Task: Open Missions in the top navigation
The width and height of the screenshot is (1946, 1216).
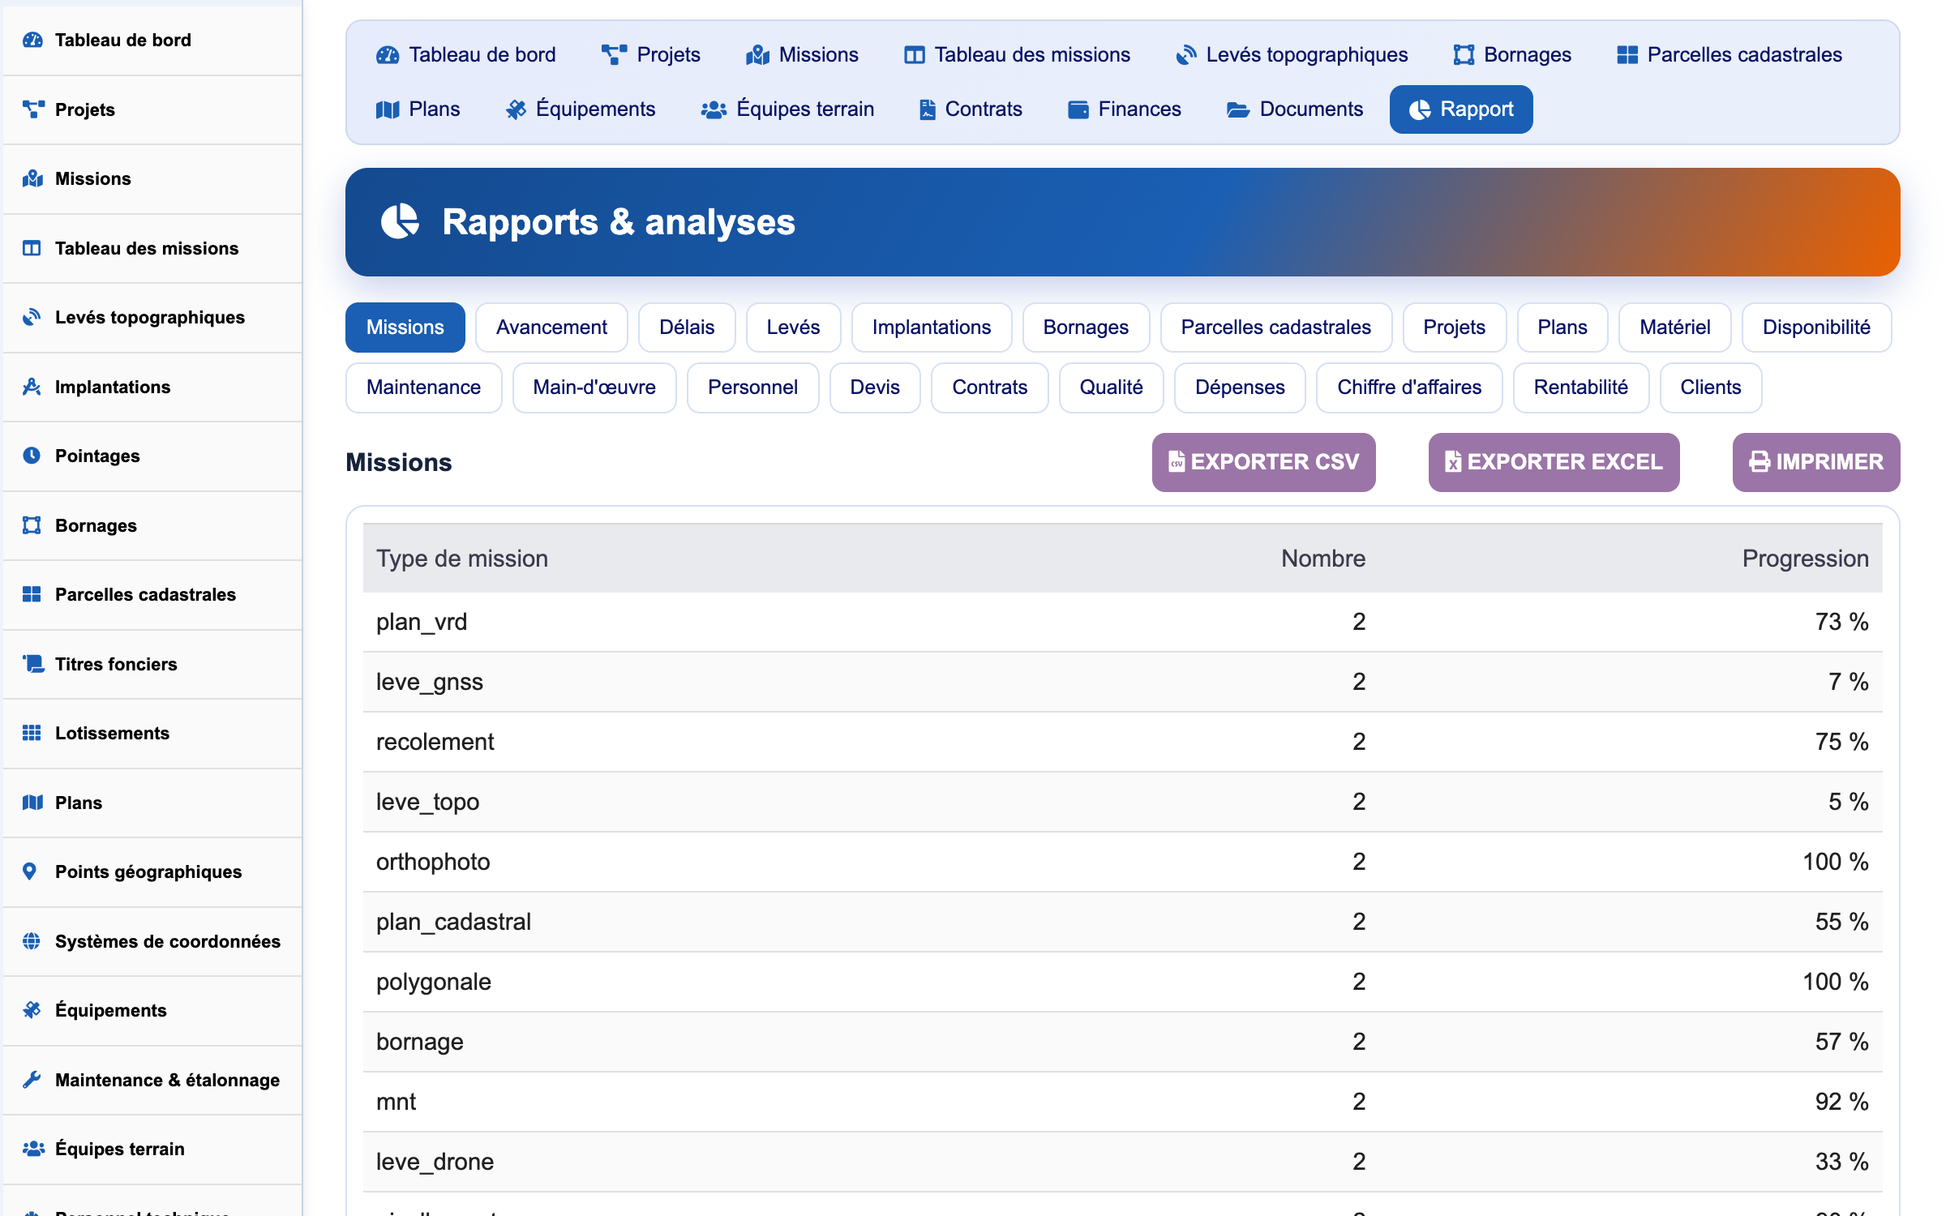Action: coord(802,55)
